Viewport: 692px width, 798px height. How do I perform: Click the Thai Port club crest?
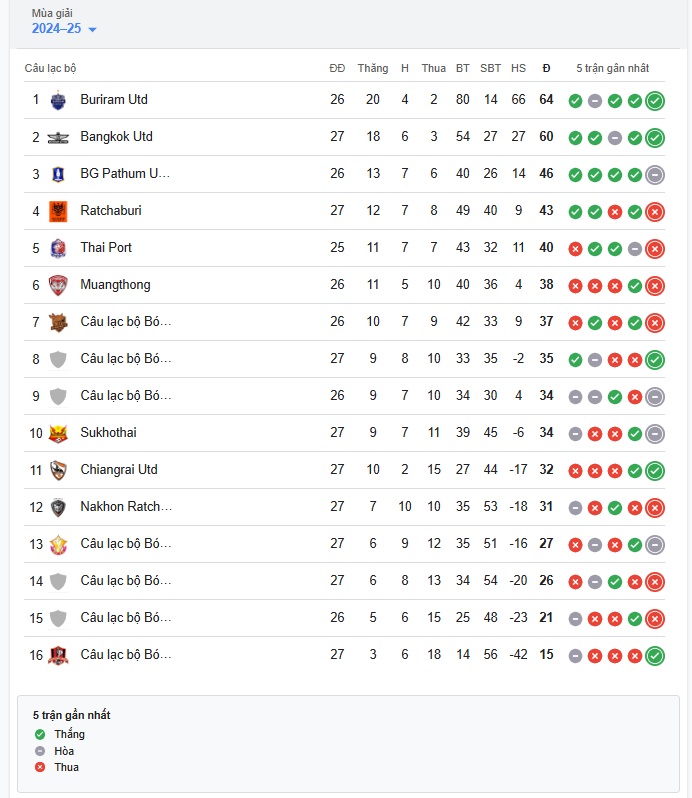(58, 248)
